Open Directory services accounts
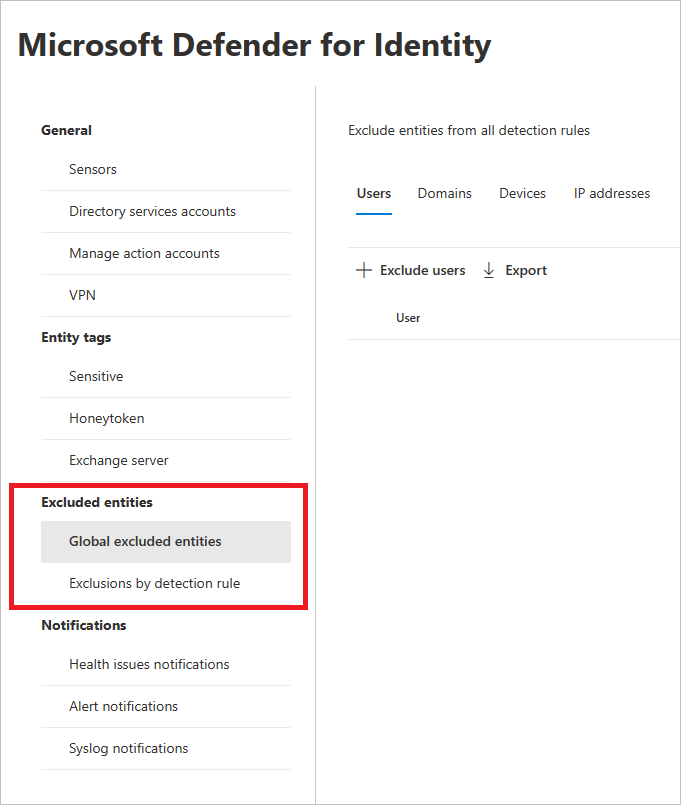The width and height of the screenshot is (681, 805). [x=152, y=211]
